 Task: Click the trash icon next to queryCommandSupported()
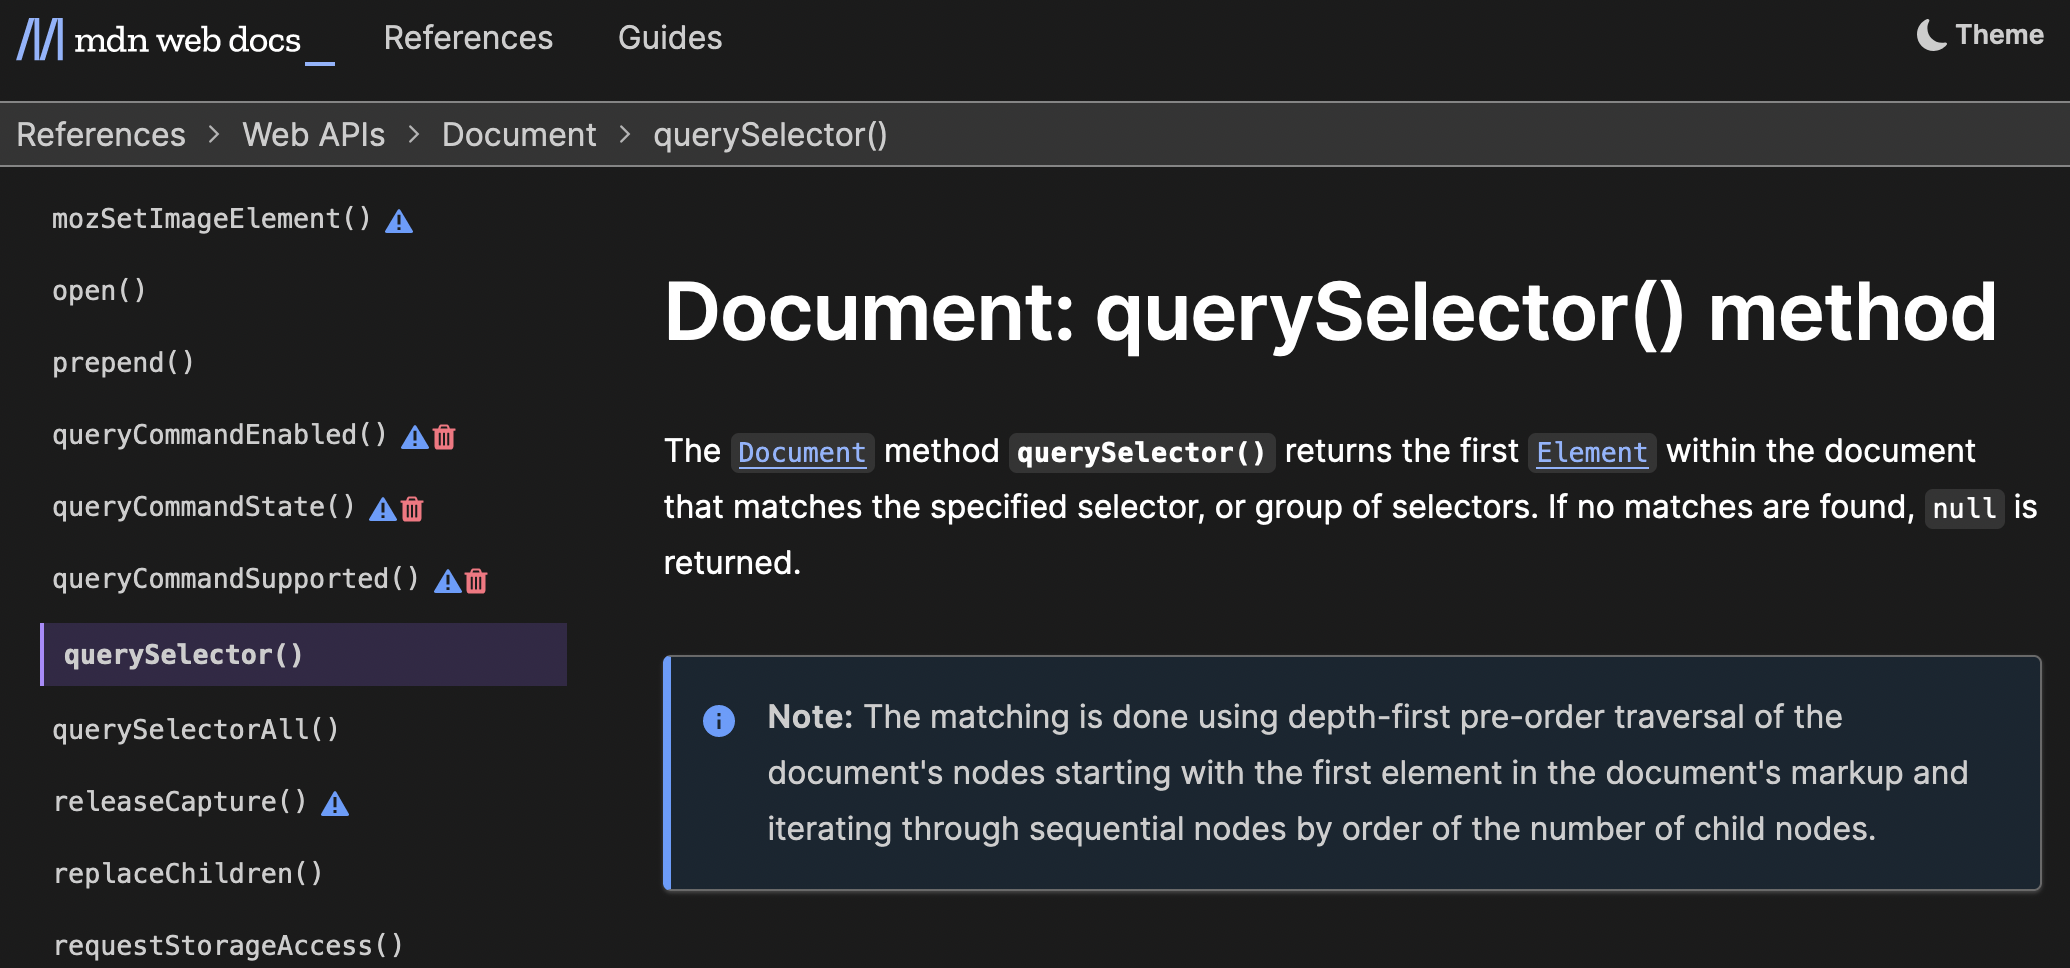476,580
